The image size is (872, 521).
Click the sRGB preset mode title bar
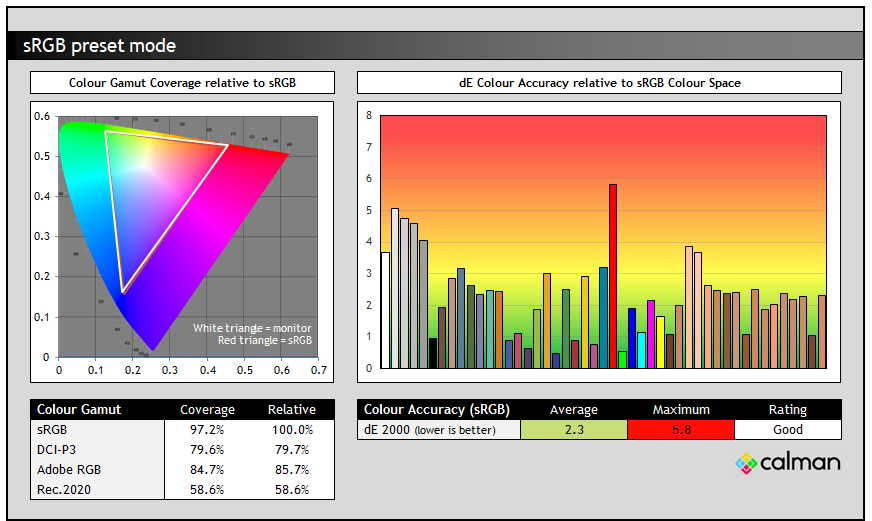click(x=435, y=46)
